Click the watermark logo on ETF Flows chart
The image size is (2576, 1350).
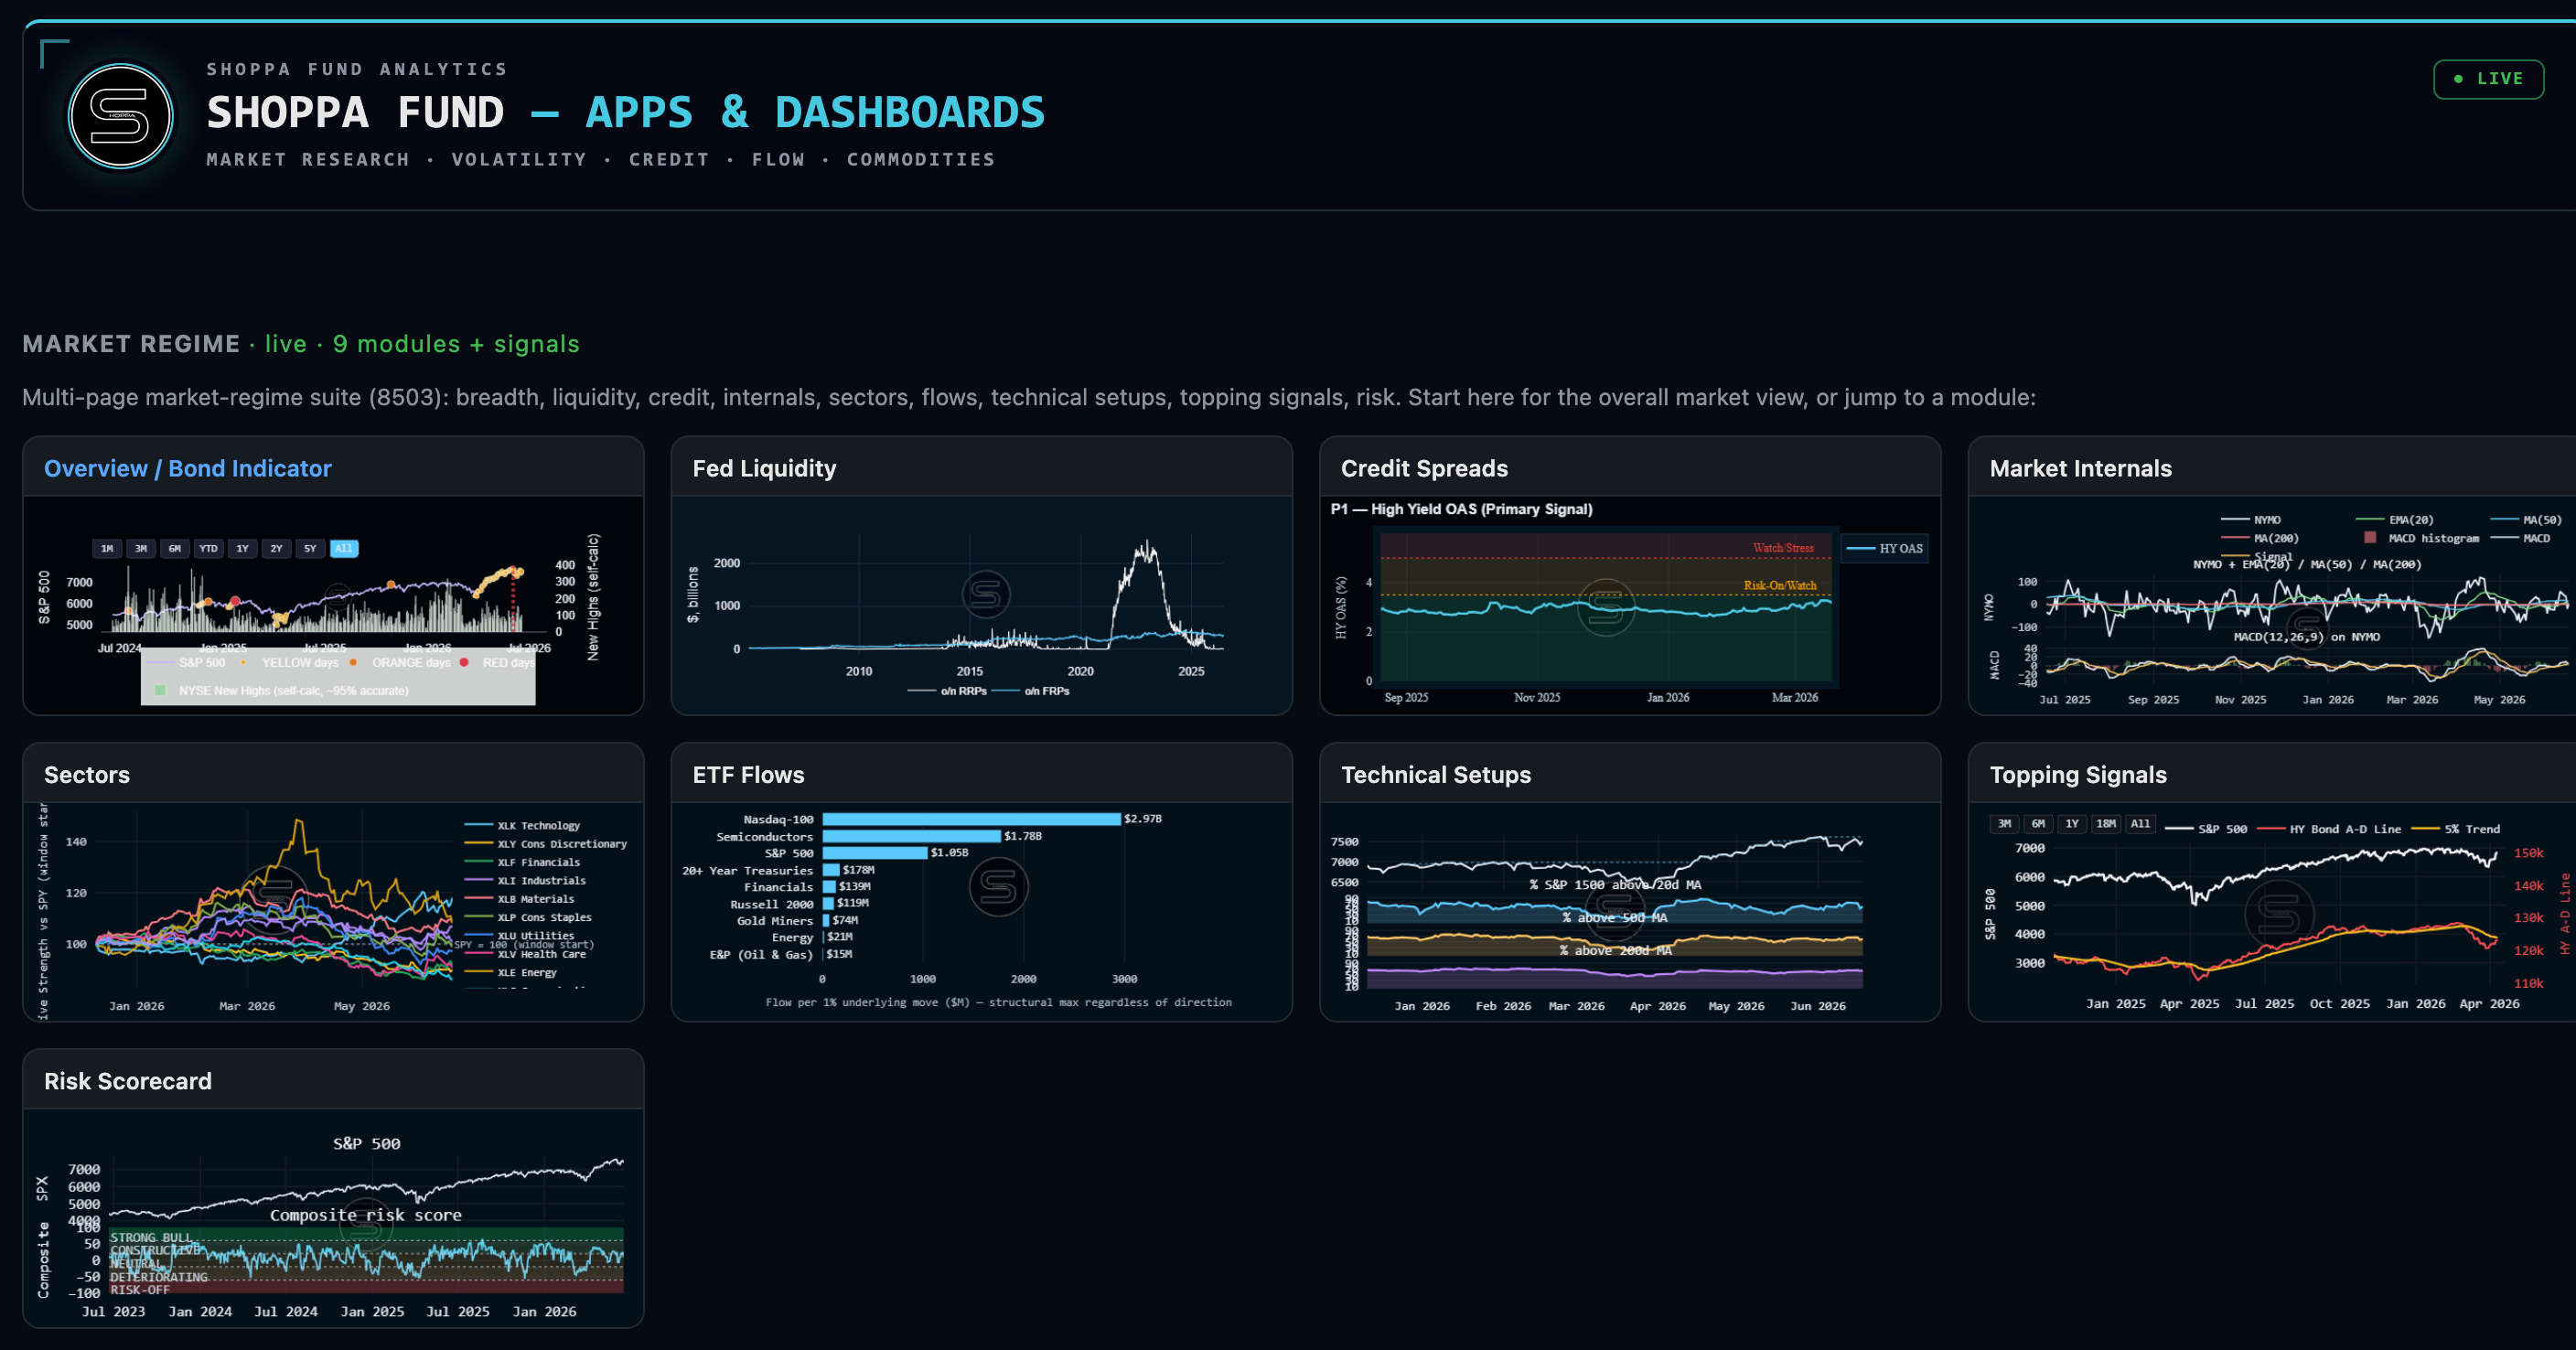pyautogui.click(x=998, y=887)
